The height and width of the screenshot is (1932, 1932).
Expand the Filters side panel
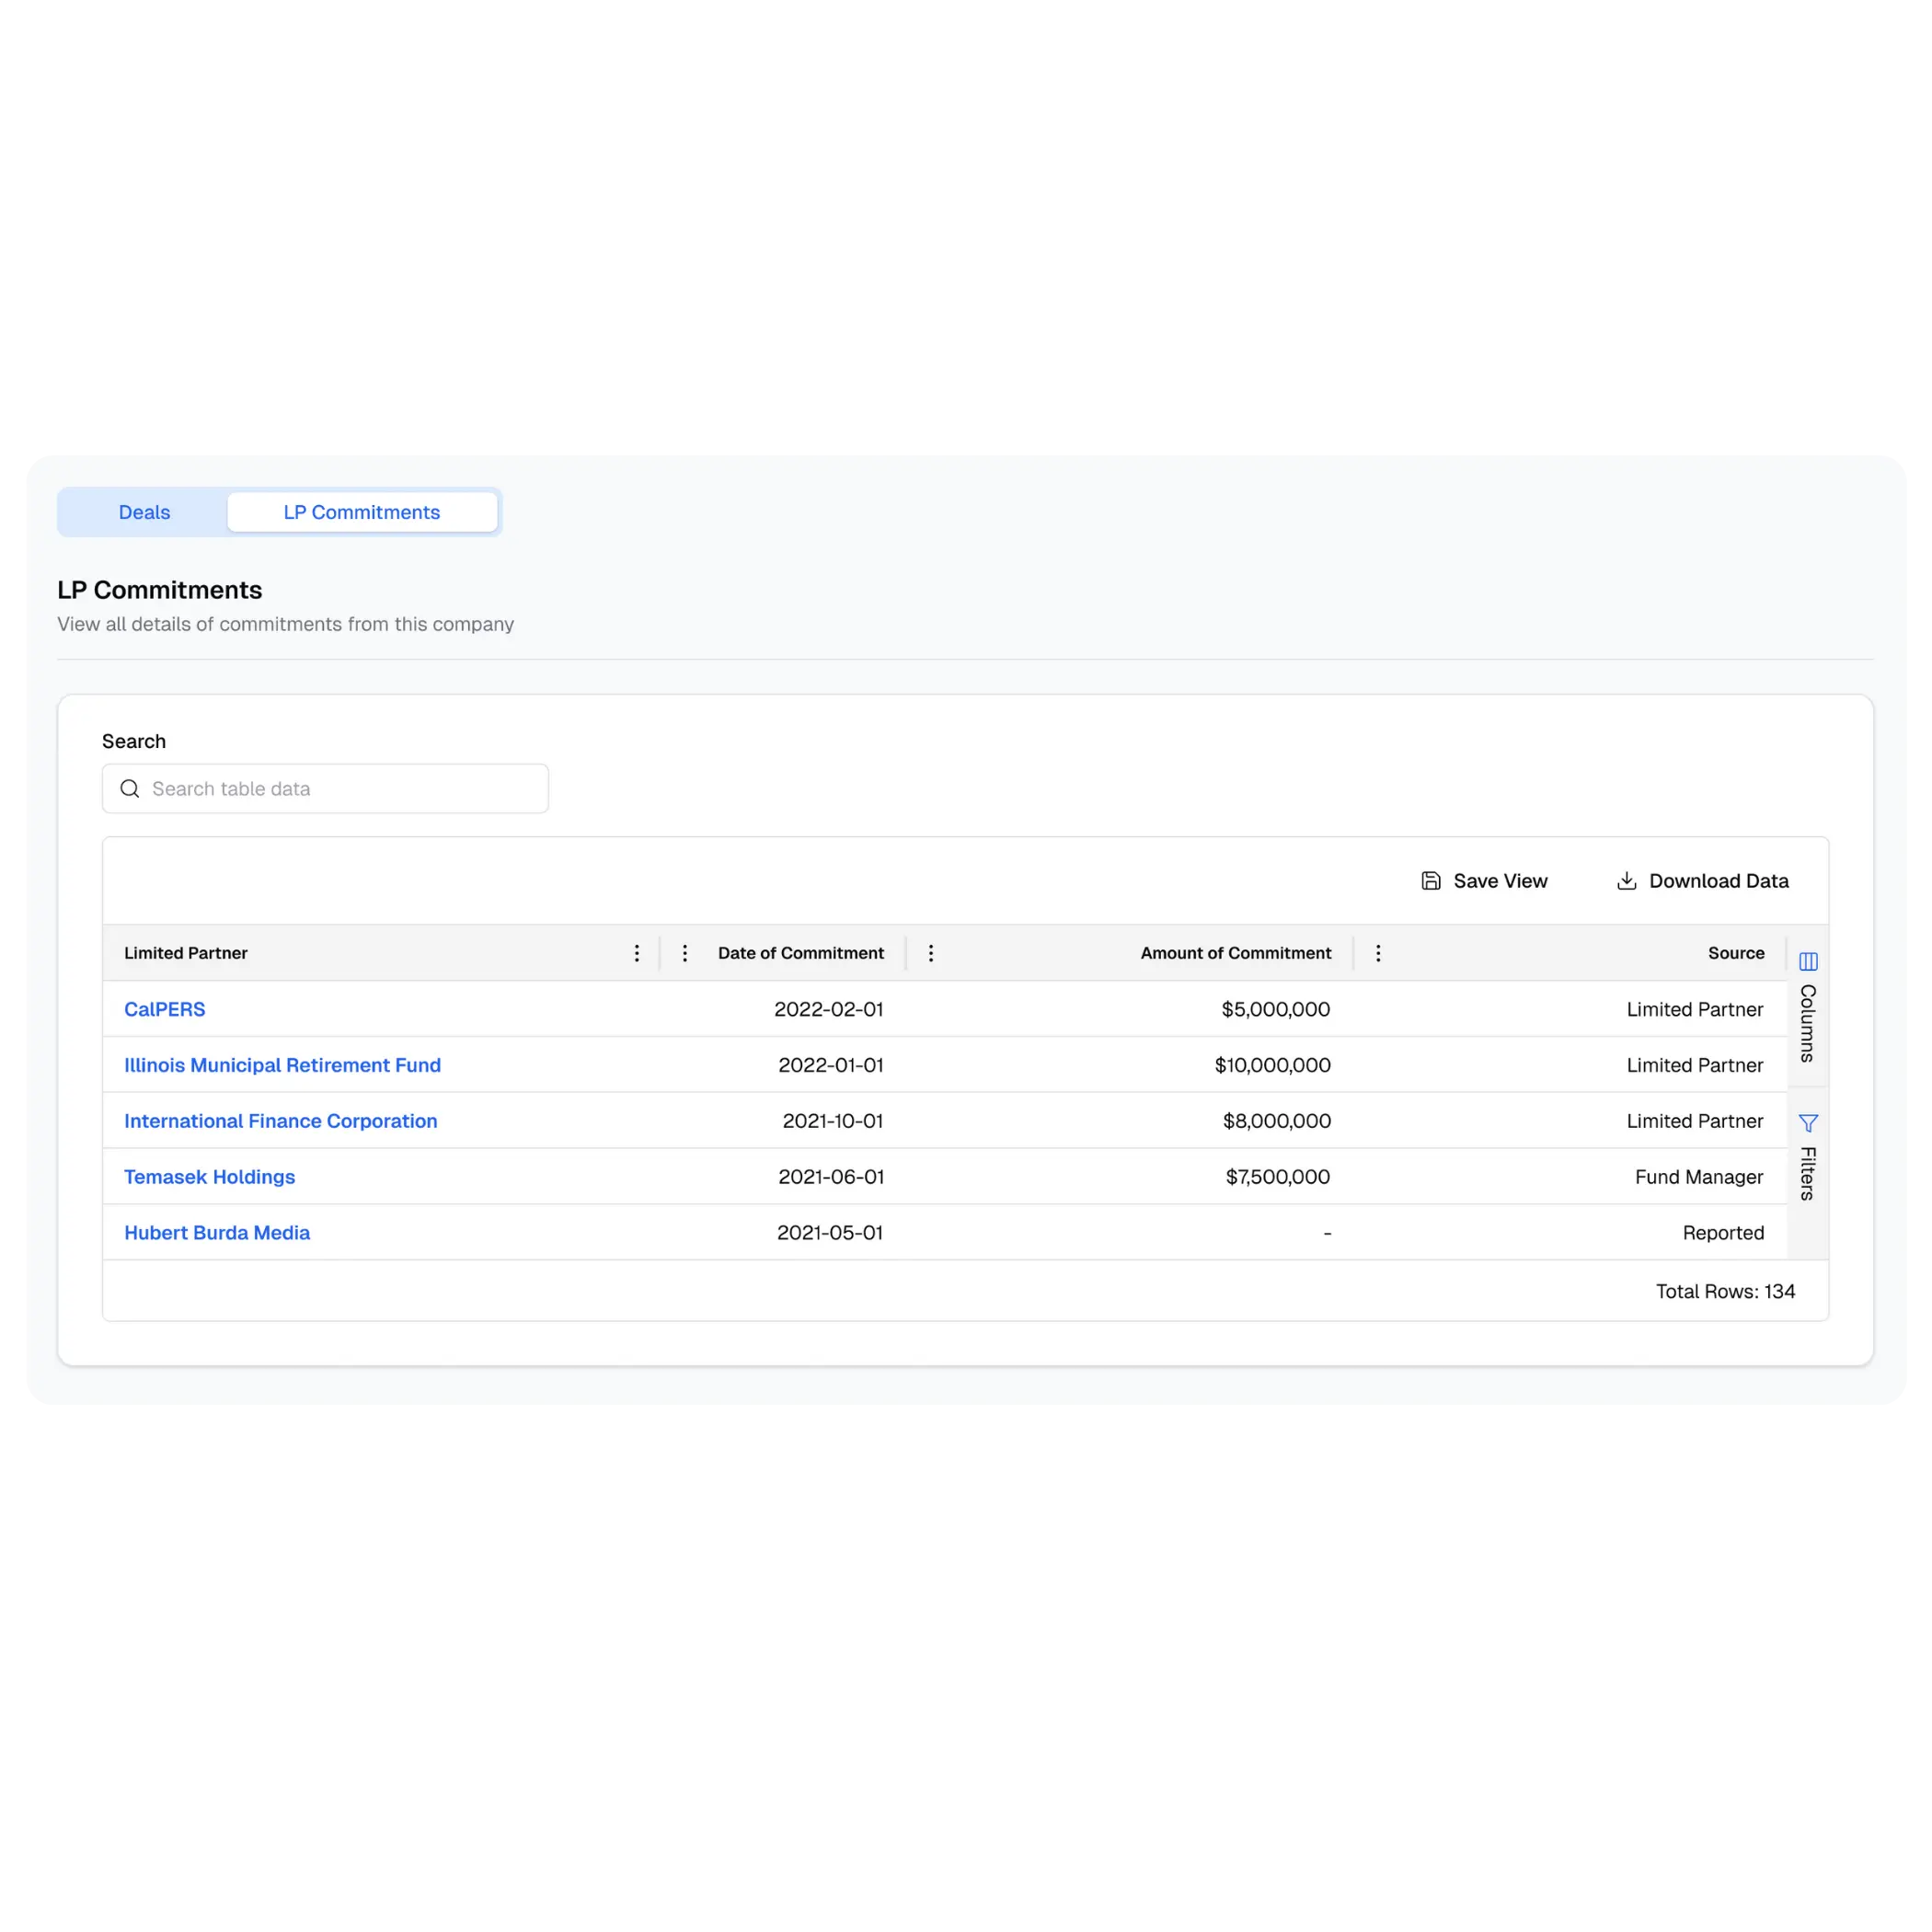(x=1808, y=1173)
